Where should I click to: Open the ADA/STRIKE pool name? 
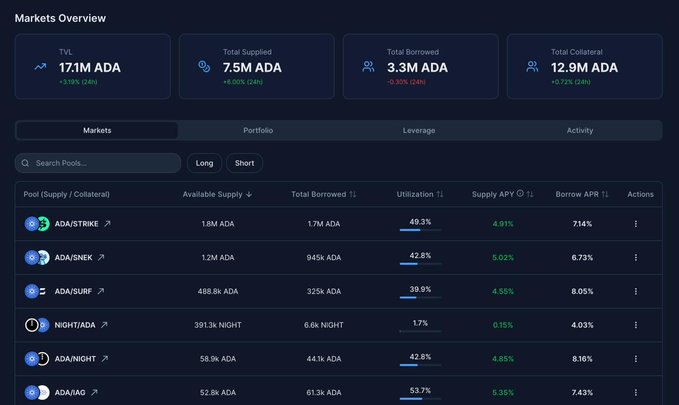(x=76, y=224)
